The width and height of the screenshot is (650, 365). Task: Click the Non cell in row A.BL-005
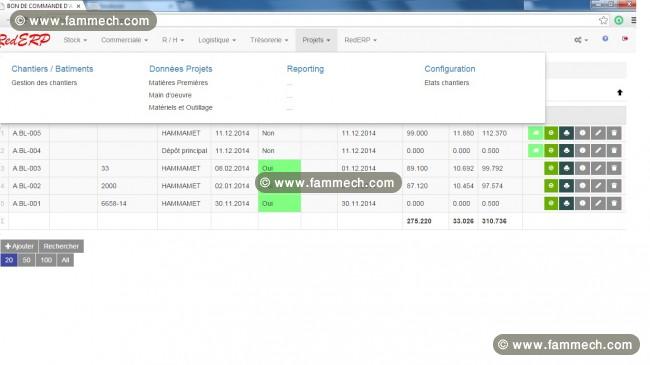click(279, 133)
